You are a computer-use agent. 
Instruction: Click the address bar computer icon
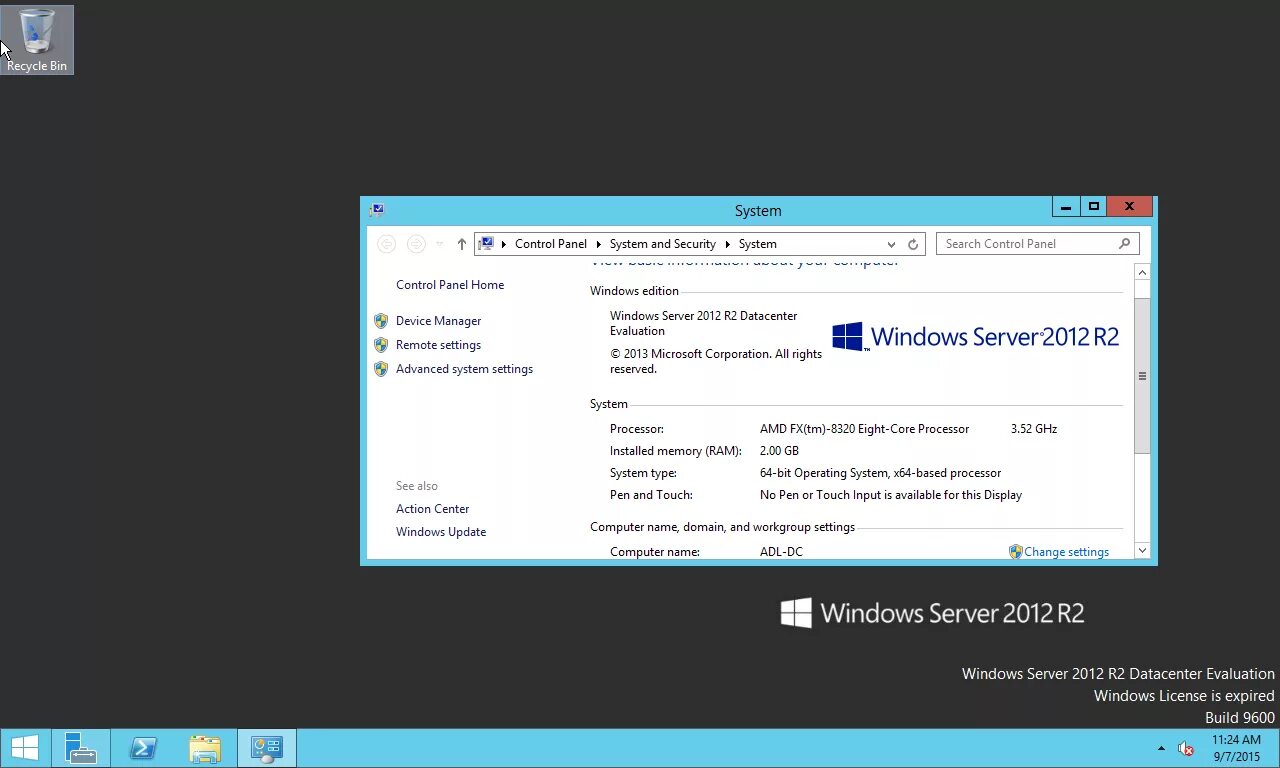tap(486, 244)
